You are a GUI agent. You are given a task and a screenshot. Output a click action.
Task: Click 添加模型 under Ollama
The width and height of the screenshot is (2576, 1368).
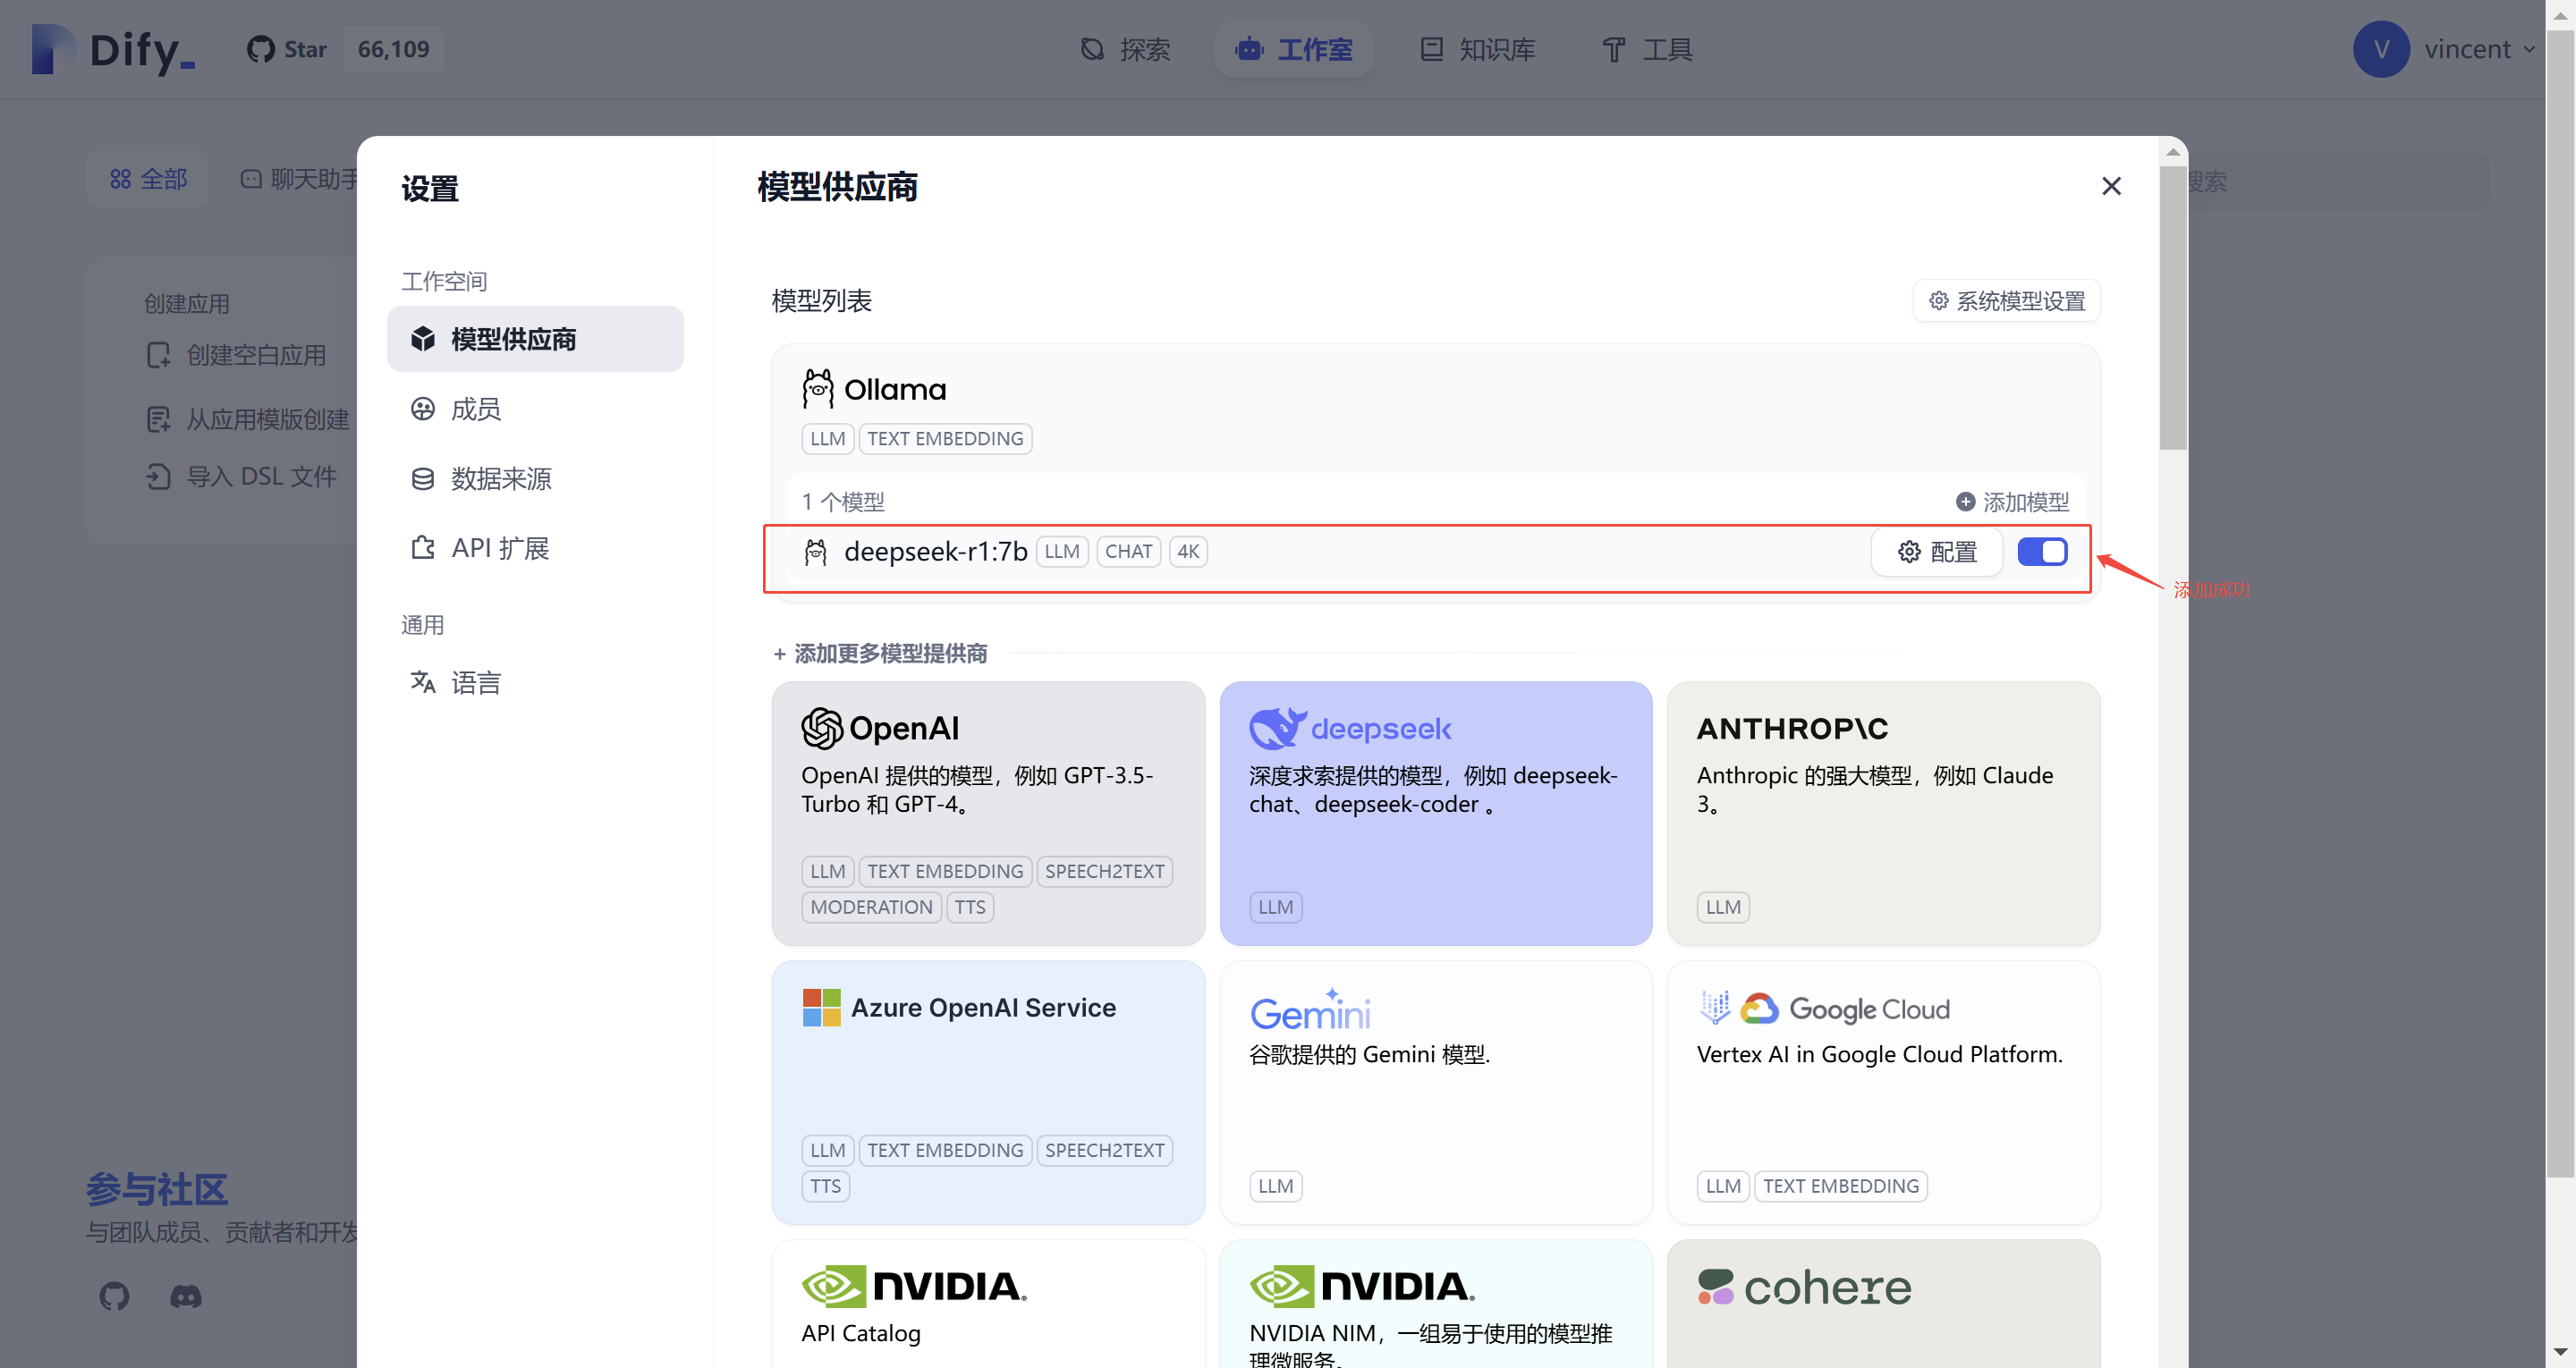click(2012, 501)
